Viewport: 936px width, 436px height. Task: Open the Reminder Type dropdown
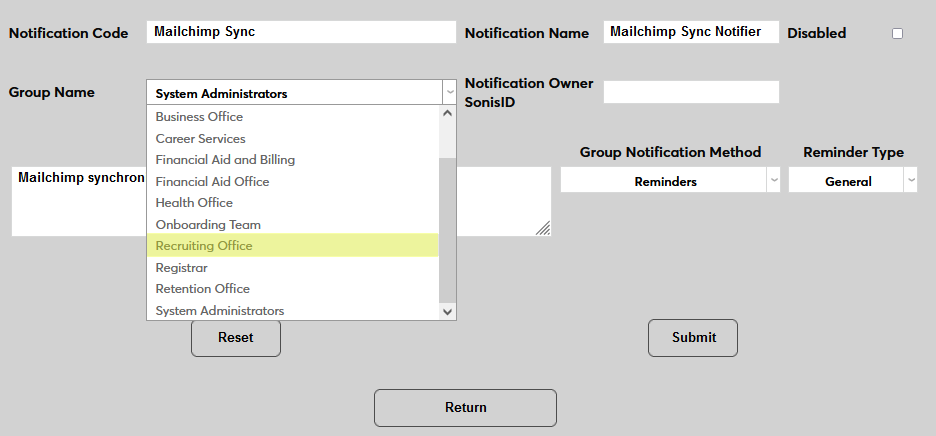coord(853,180)
